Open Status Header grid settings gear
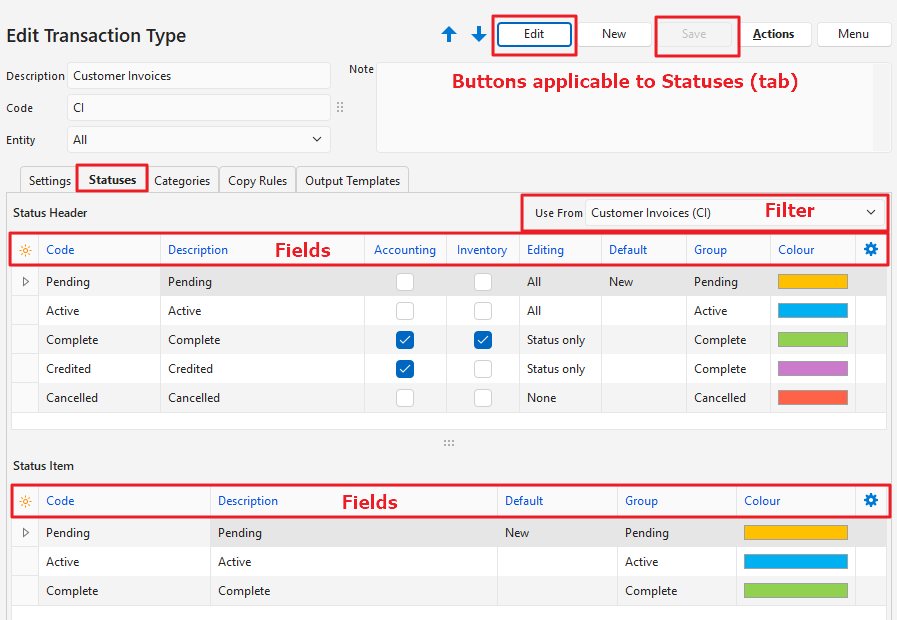Image resolution: width=897 pixels, height=620 pixels. (870, 250)
